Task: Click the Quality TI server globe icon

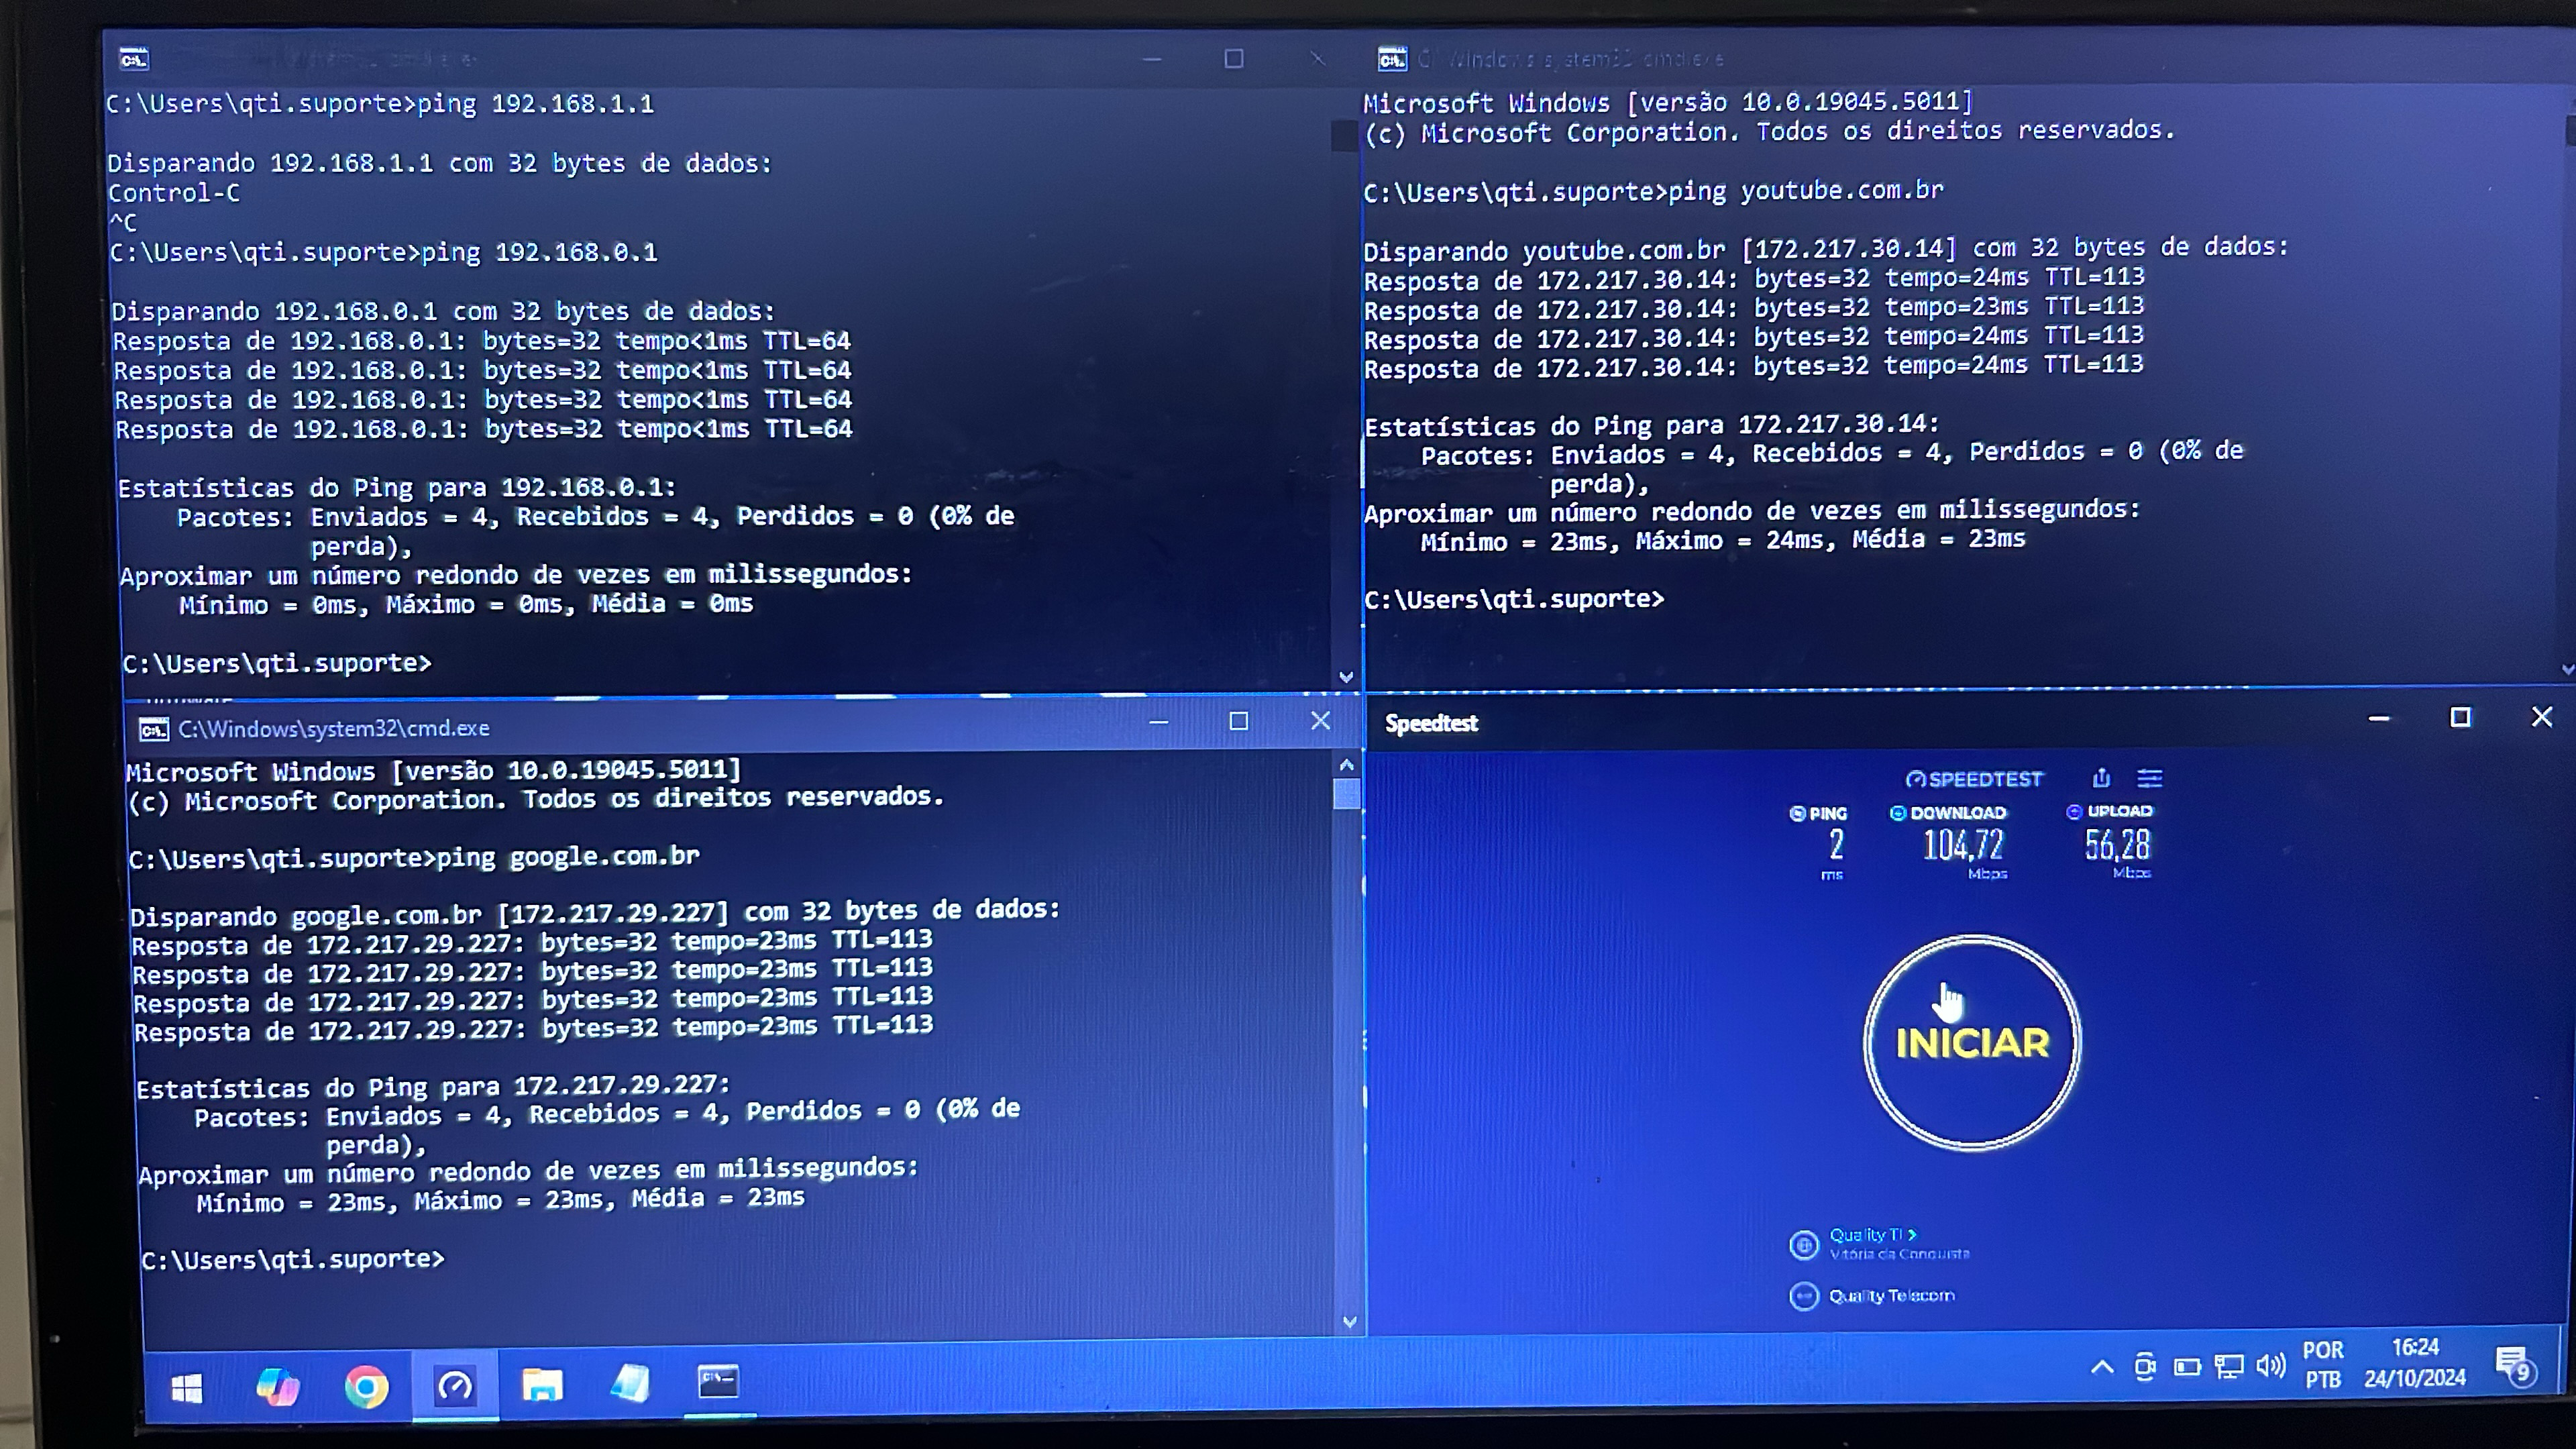Action: click(1803, 1245)
